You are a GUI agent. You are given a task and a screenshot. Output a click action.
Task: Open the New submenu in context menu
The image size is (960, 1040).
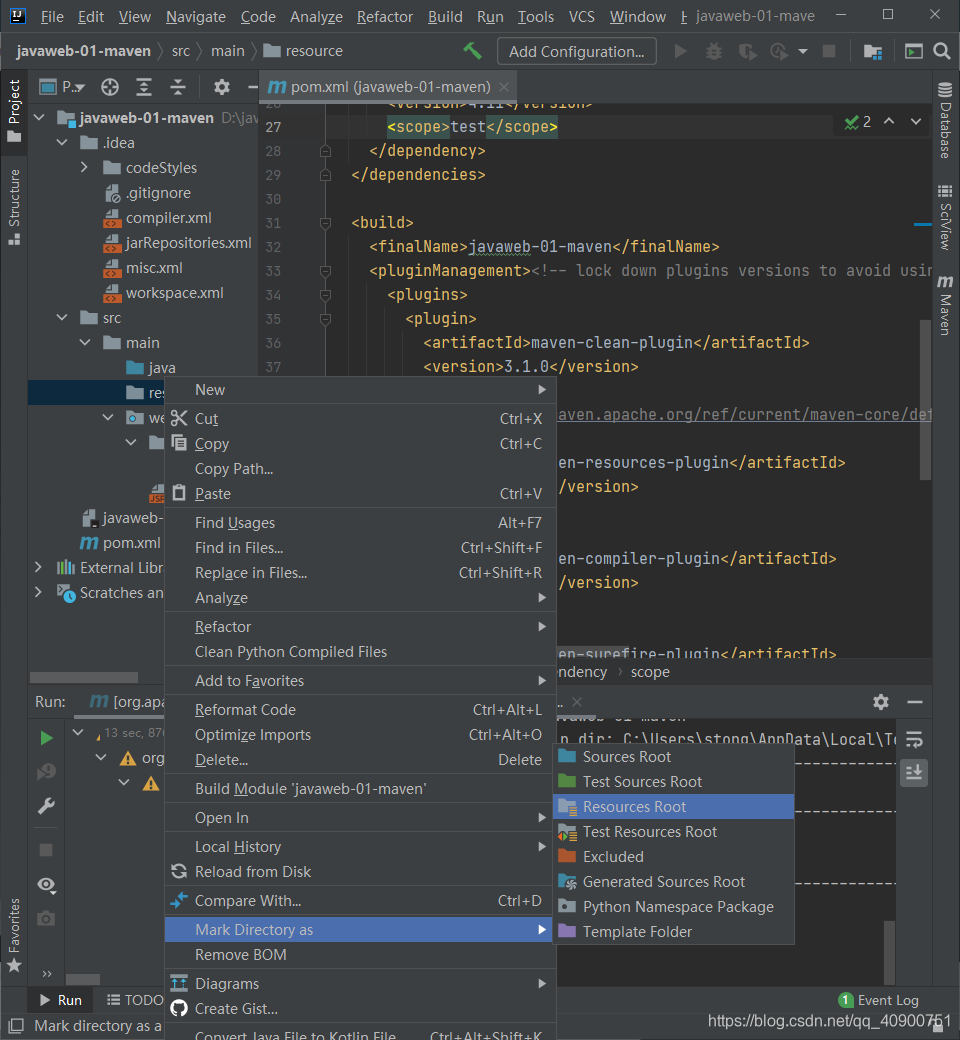point(360,390)
